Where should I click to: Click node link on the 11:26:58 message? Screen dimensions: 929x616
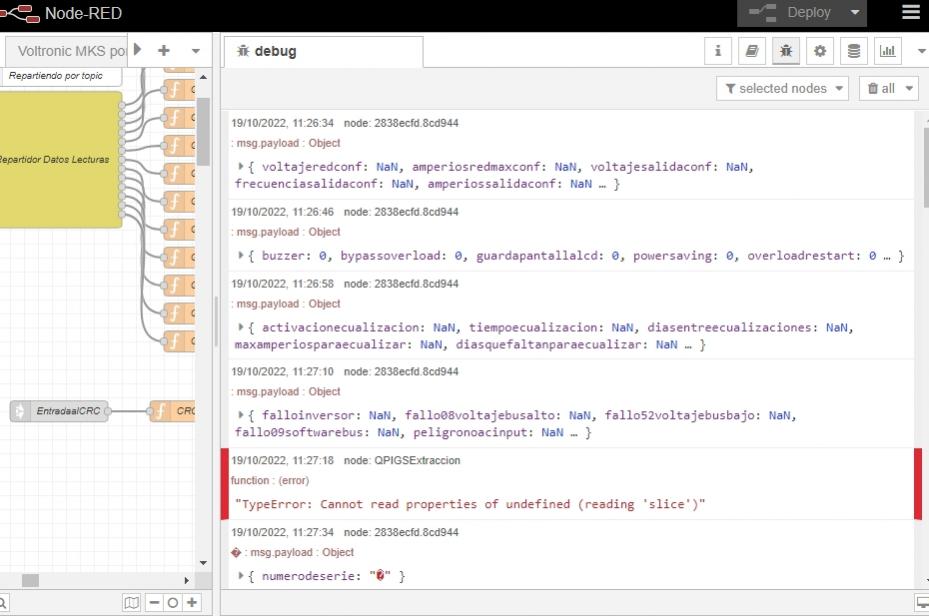[x=401, y=284]
